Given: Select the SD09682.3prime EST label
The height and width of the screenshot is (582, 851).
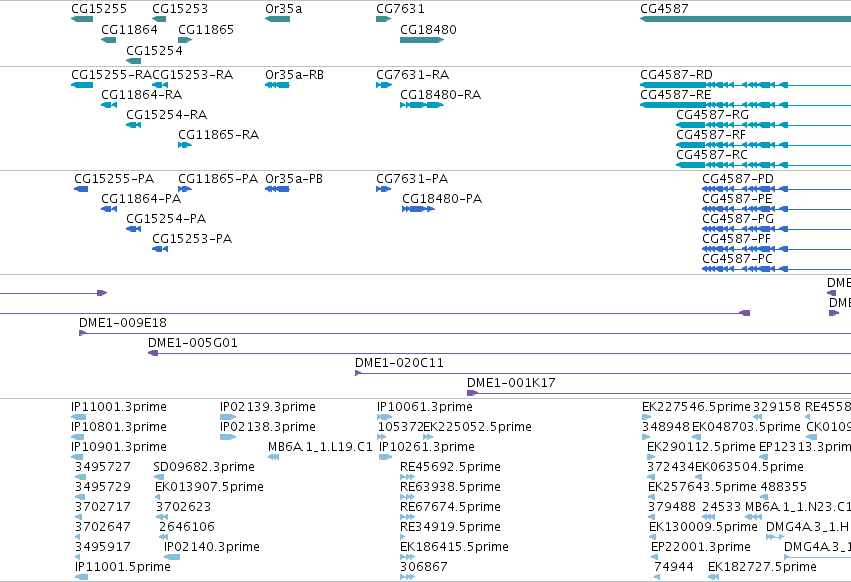Looking at the screenshot, I should (204, 466).
